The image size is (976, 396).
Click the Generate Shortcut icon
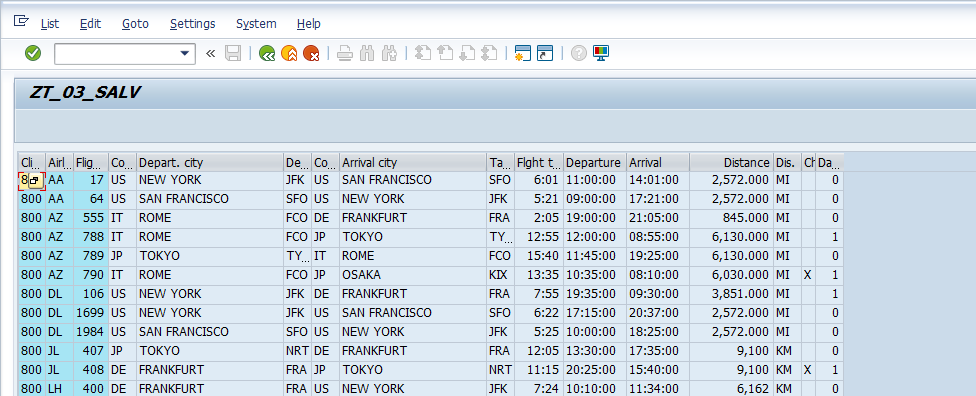[545, 54]
